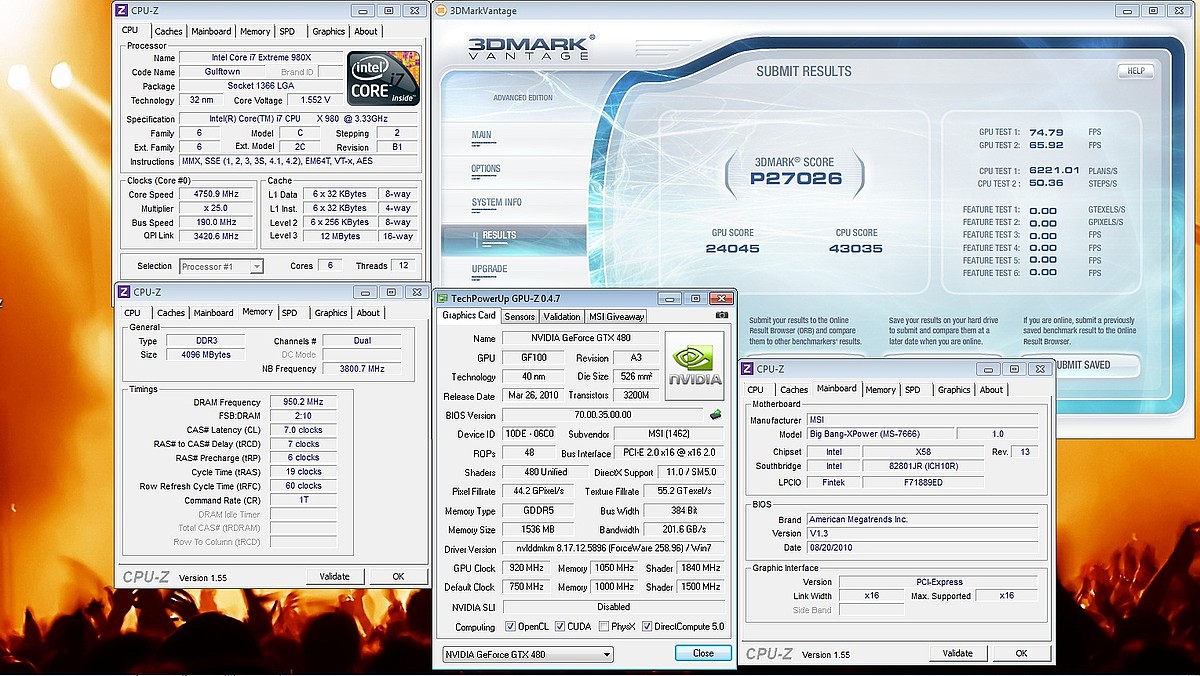Click the Core Speed field 4750.9 MHz

pyautogui.click(x=218, y=195)
